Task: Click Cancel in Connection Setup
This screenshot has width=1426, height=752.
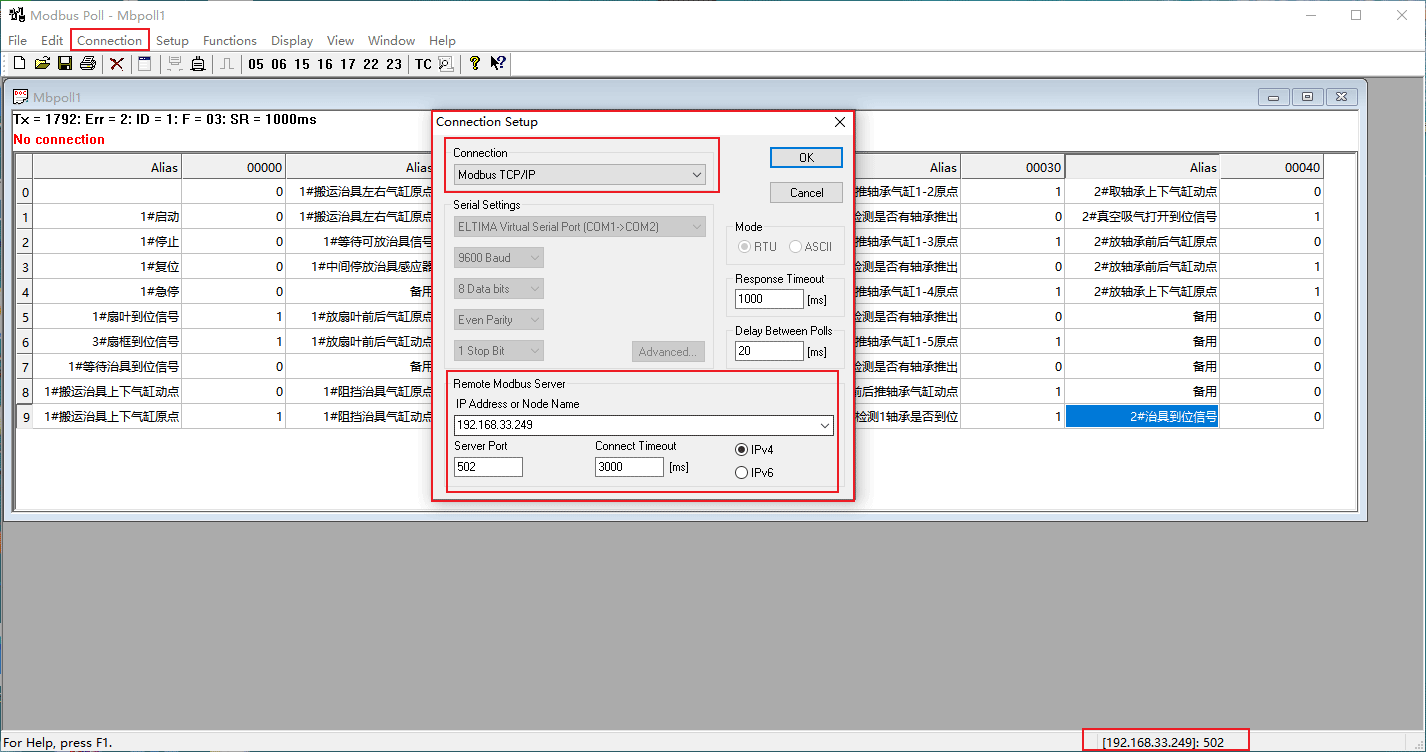Action: tap(806, 192)
